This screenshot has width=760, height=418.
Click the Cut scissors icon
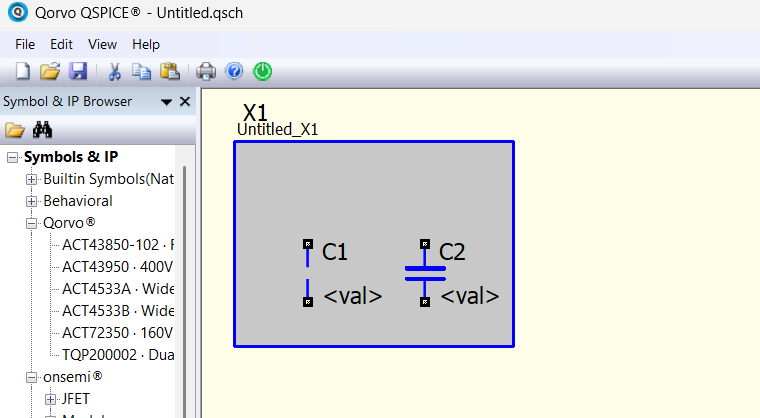click(114, 71)
